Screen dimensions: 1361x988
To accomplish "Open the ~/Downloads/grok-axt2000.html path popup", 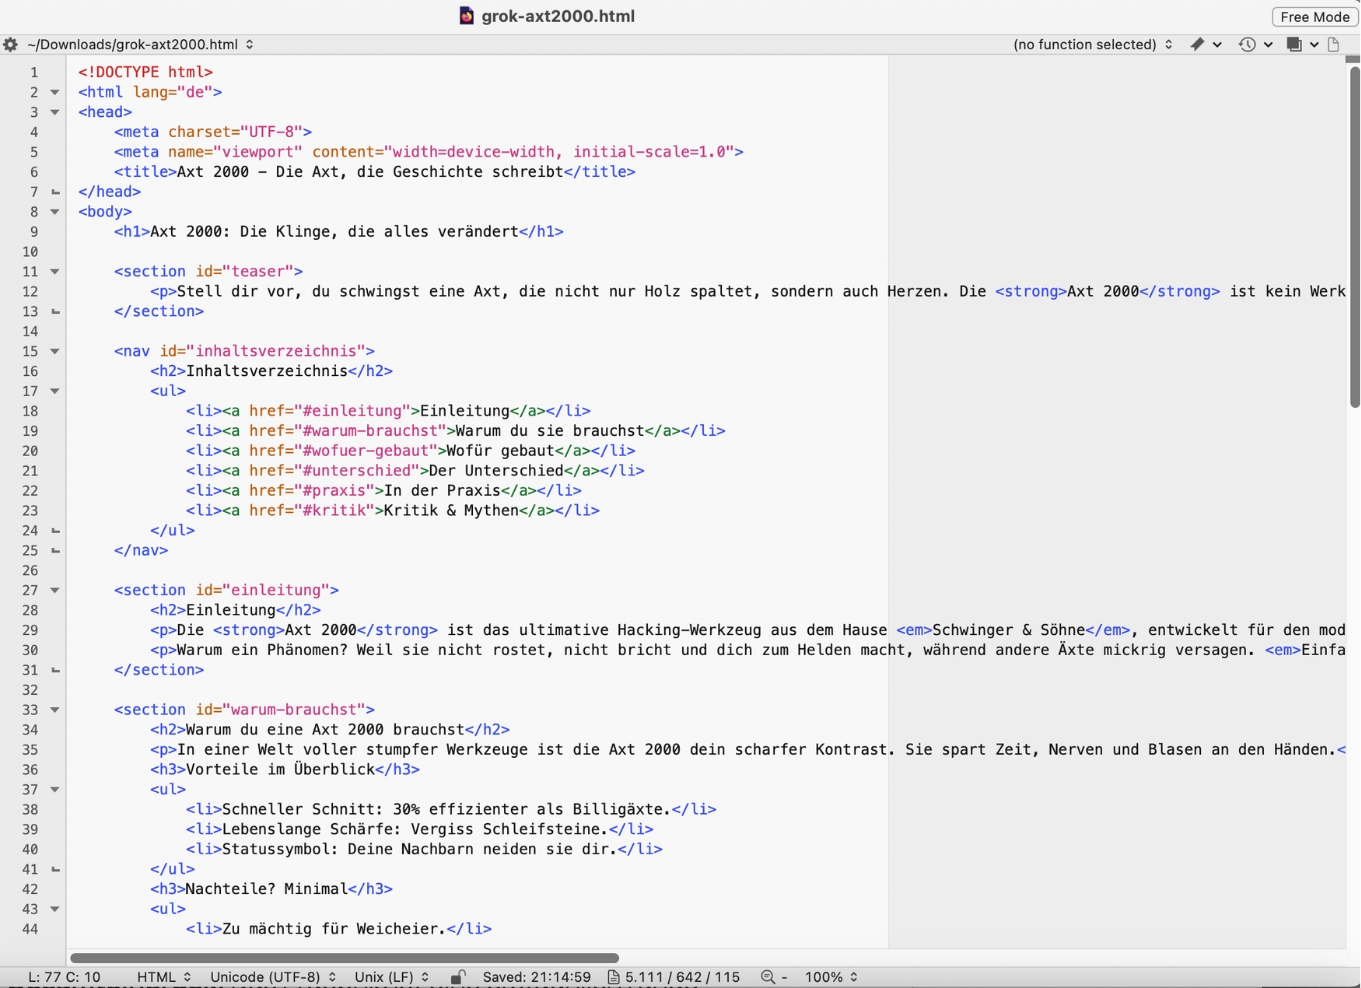I will tap(135, 44).
